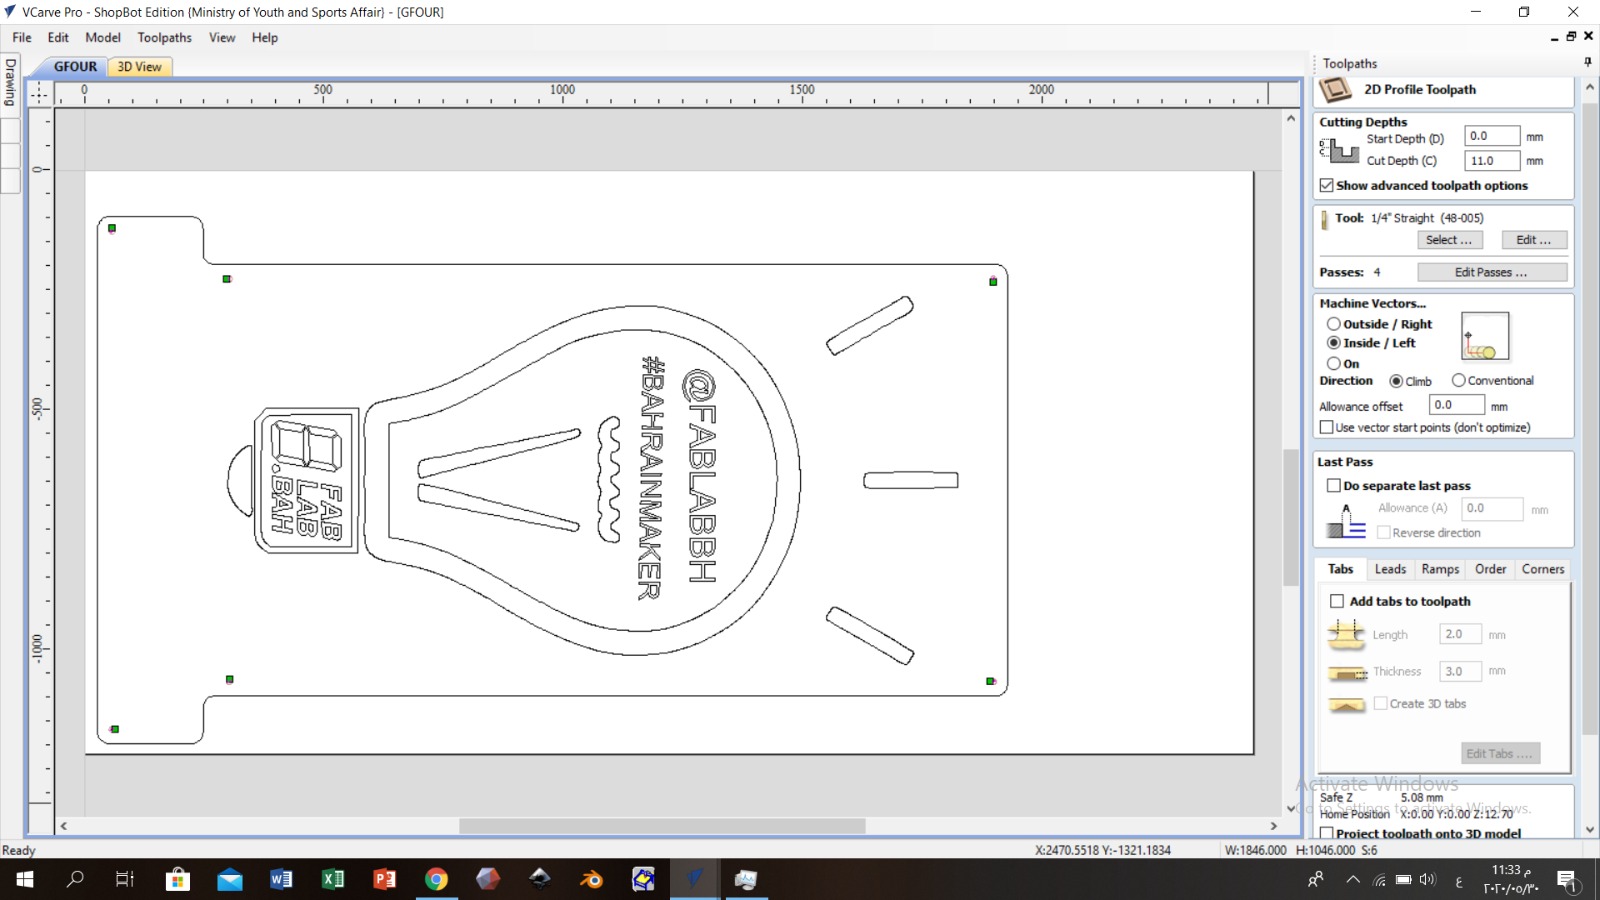Show hidden system tray icons chevron

[x=1353, y=880]
